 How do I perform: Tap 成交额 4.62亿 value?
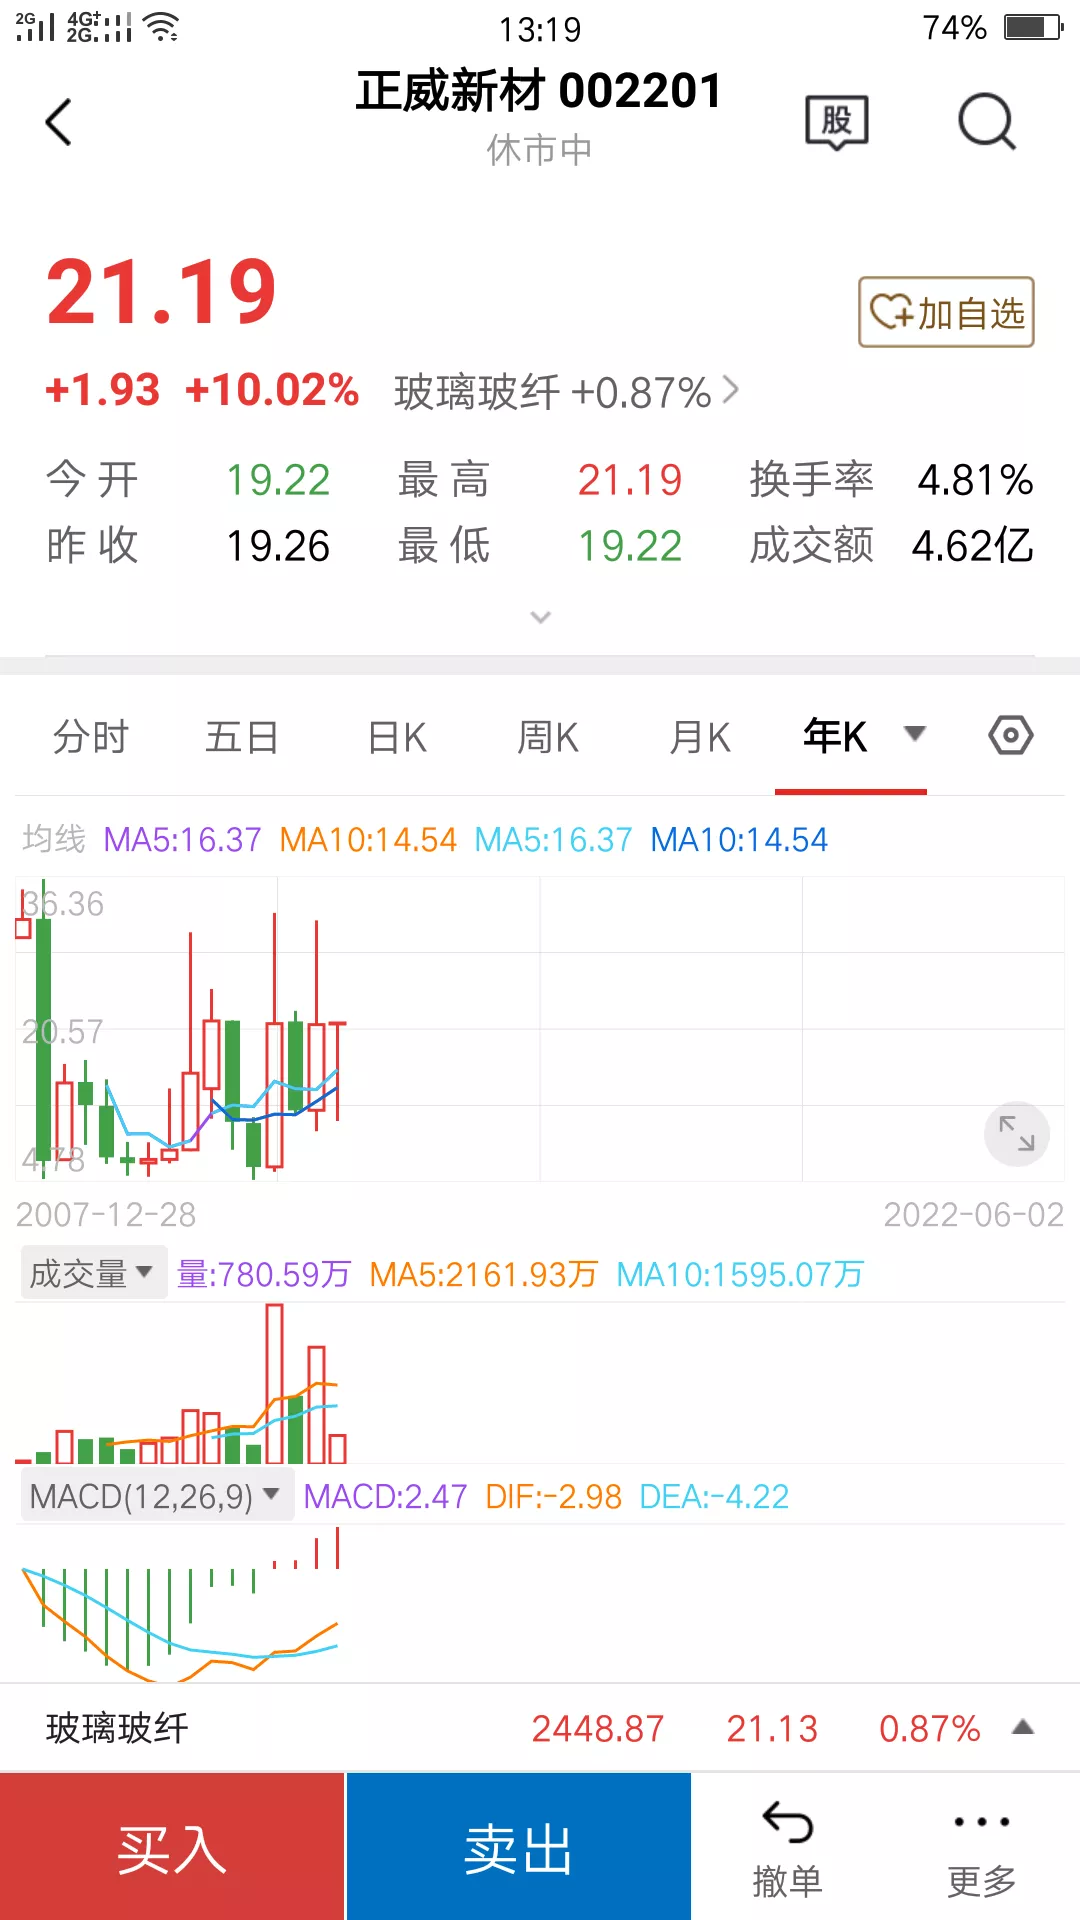click(972, 546)
